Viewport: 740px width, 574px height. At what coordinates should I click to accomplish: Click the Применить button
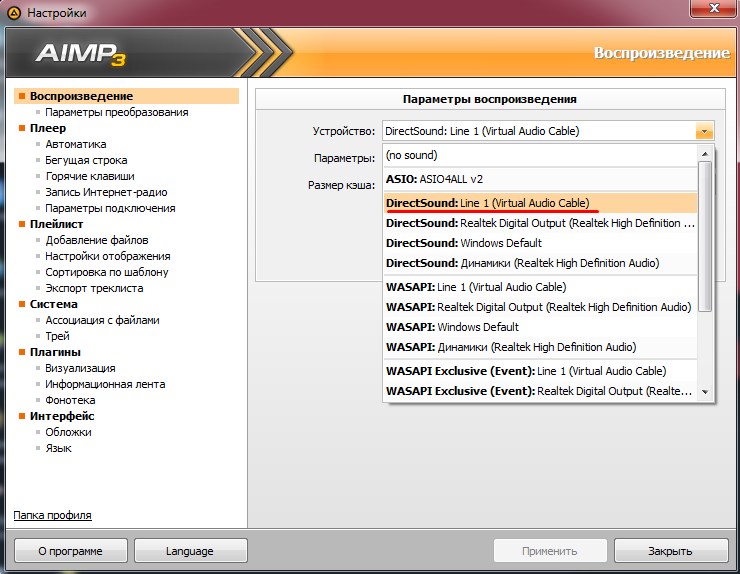pos(550,551)
